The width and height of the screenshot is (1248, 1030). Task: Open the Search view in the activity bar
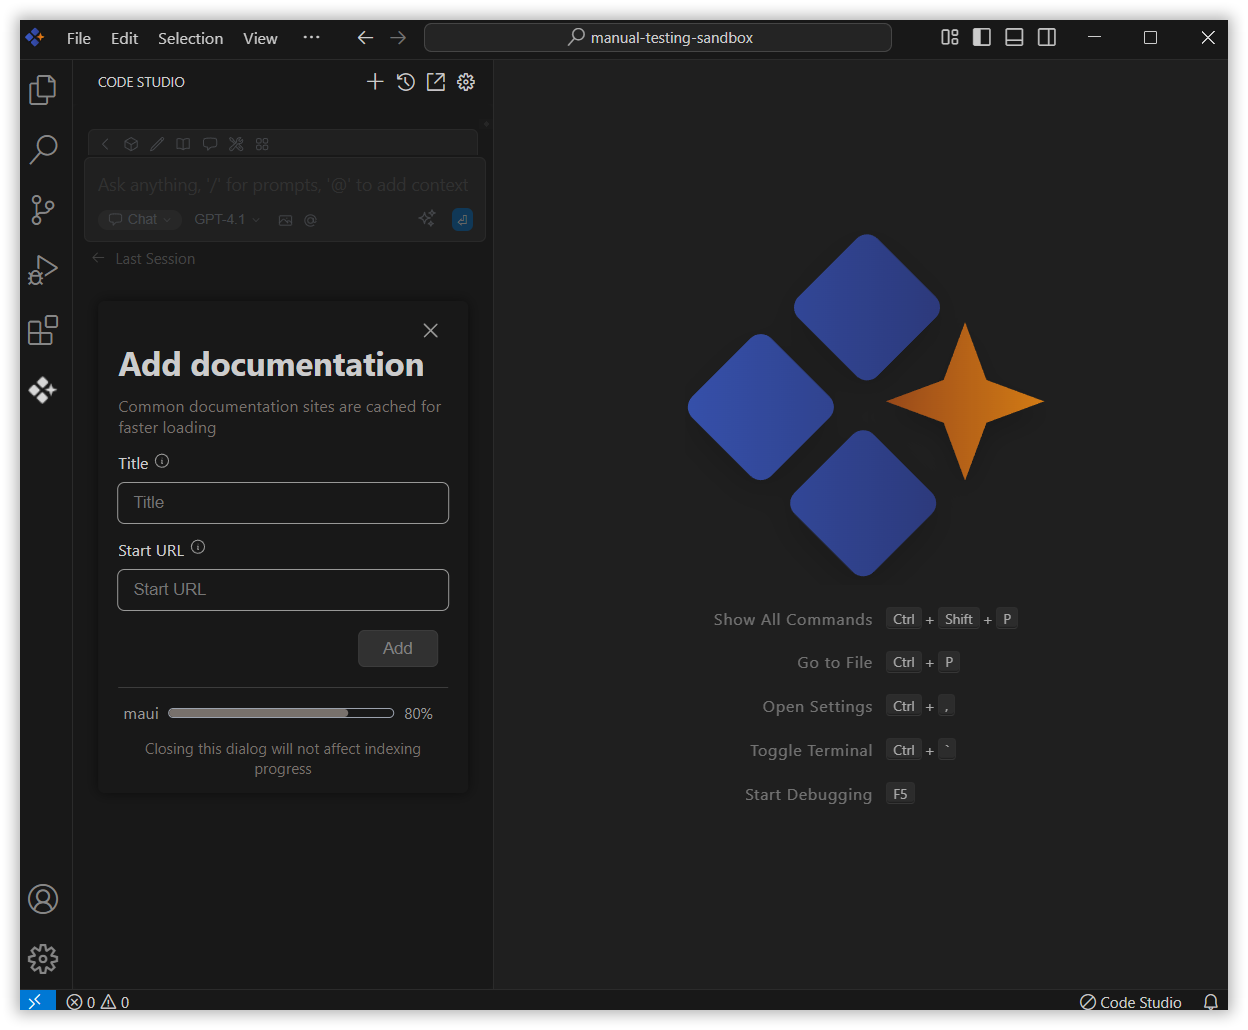pos(43,150)
